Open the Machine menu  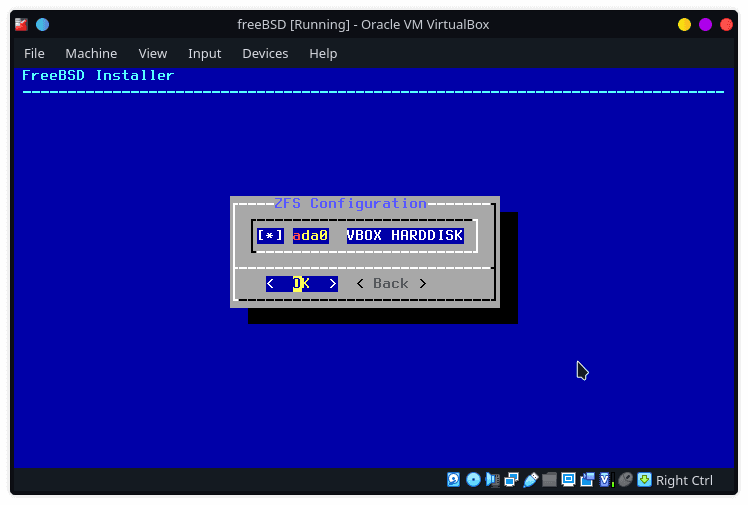pyautogui.click(x=91, y=53)
